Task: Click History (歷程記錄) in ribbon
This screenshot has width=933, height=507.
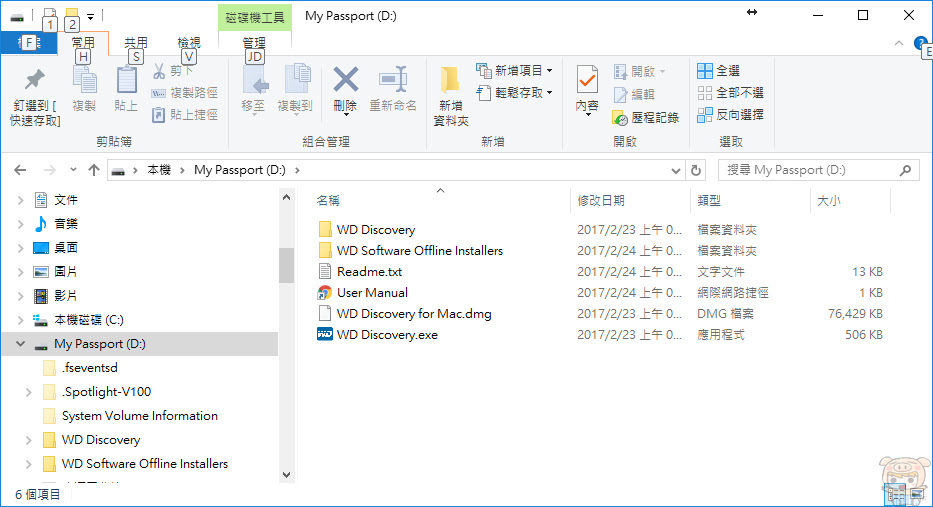Action: [646, 117]
